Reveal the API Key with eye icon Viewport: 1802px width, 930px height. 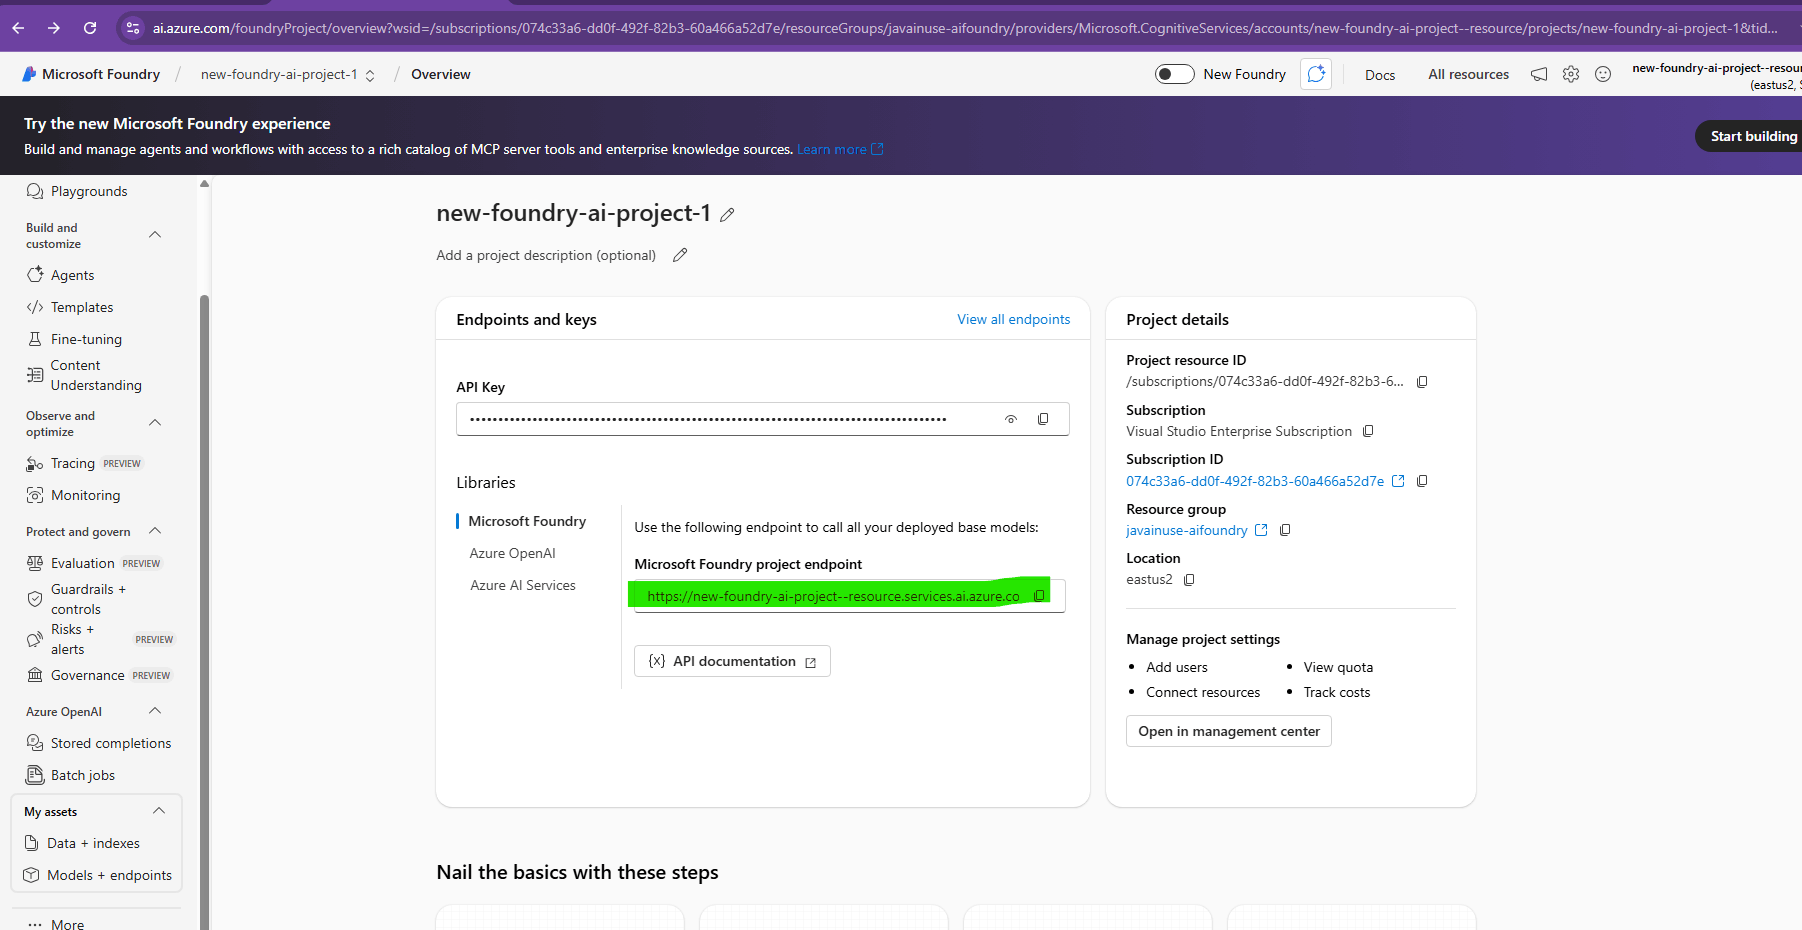(1011, 419)
